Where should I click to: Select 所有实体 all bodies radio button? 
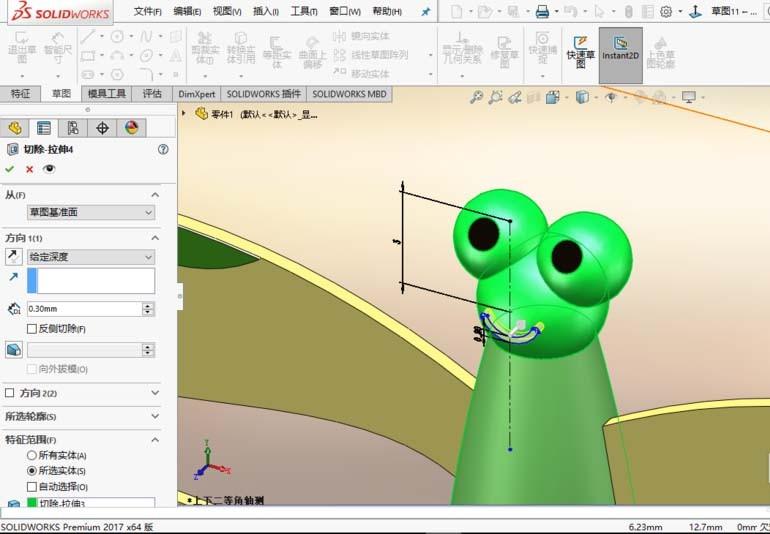tap(32, 455)
